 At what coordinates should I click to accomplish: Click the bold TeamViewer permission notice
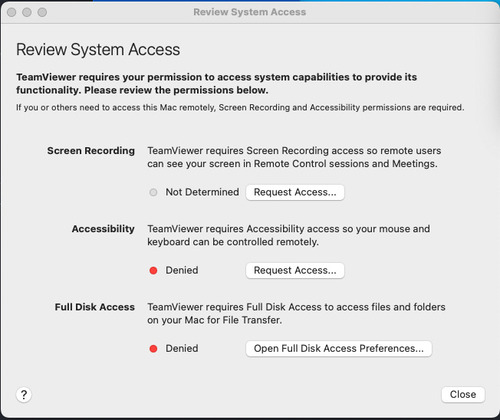click(217, 83)
